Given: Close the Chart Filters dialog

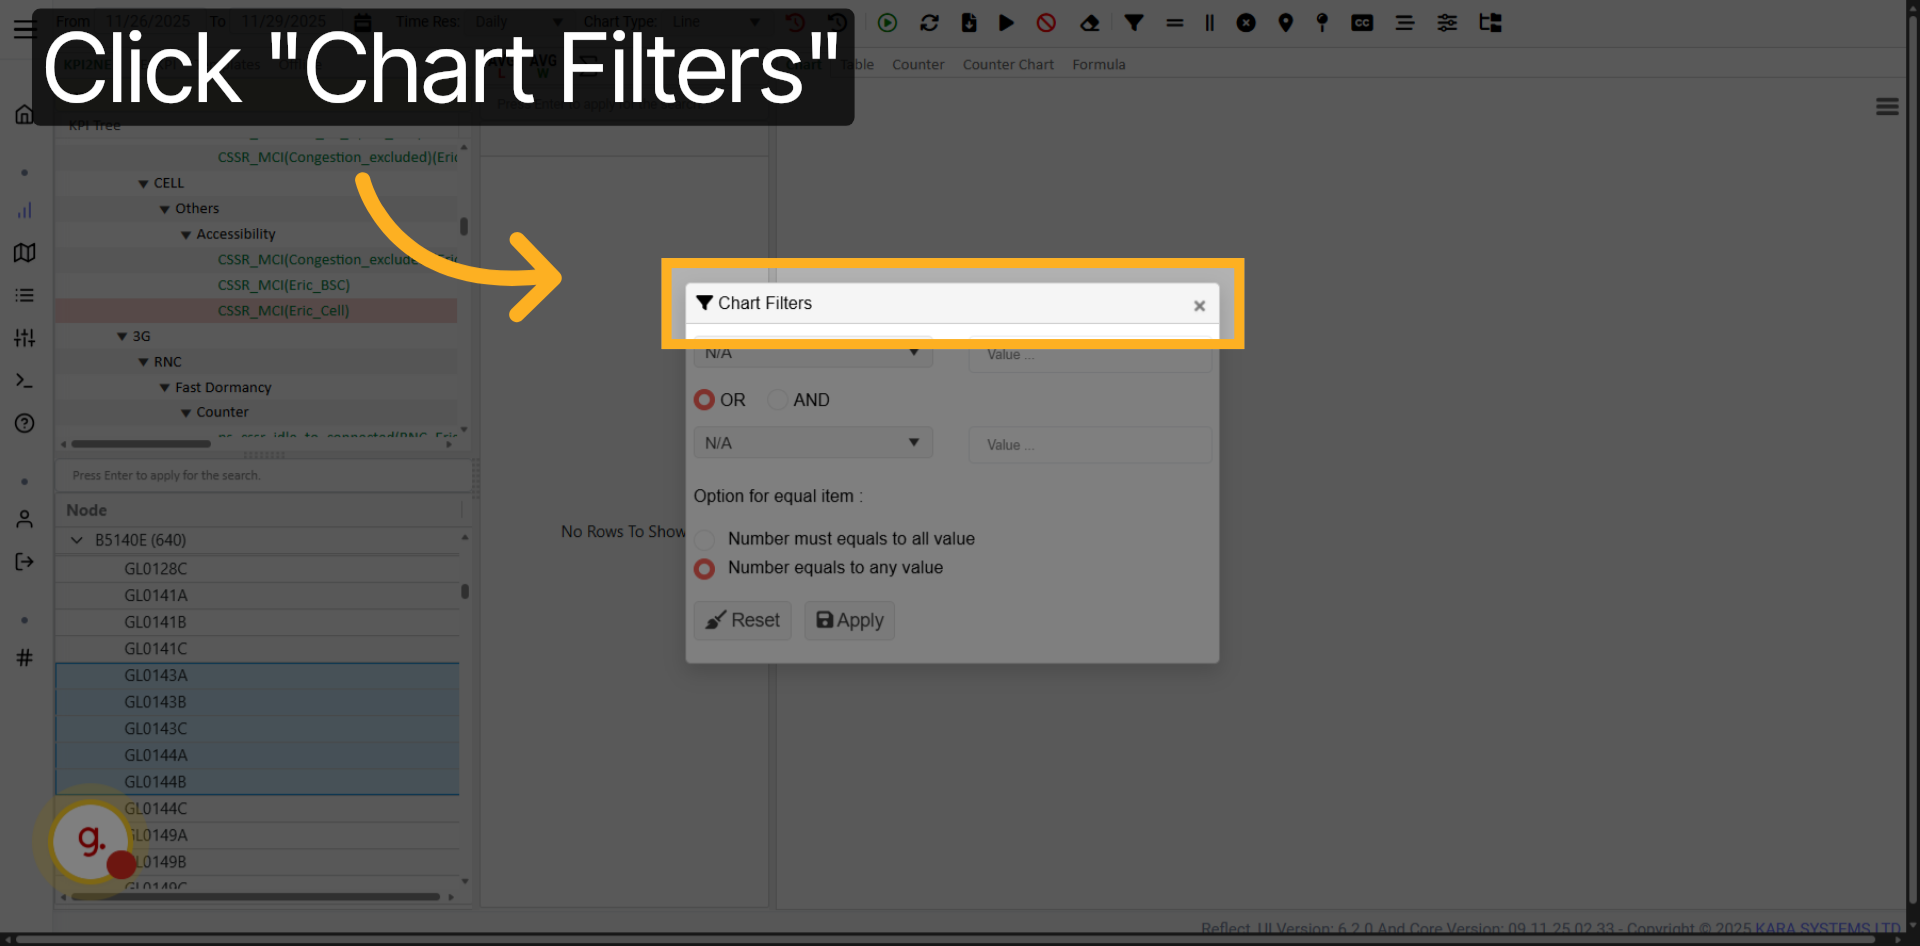Looking at the screenshot, I should coord(1199,306).
